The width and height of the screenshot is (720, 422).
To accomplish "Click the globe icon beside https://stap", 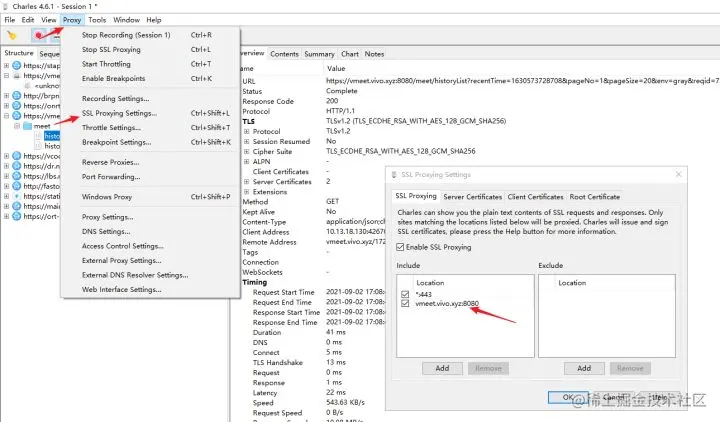I will [x=17, y=66].
